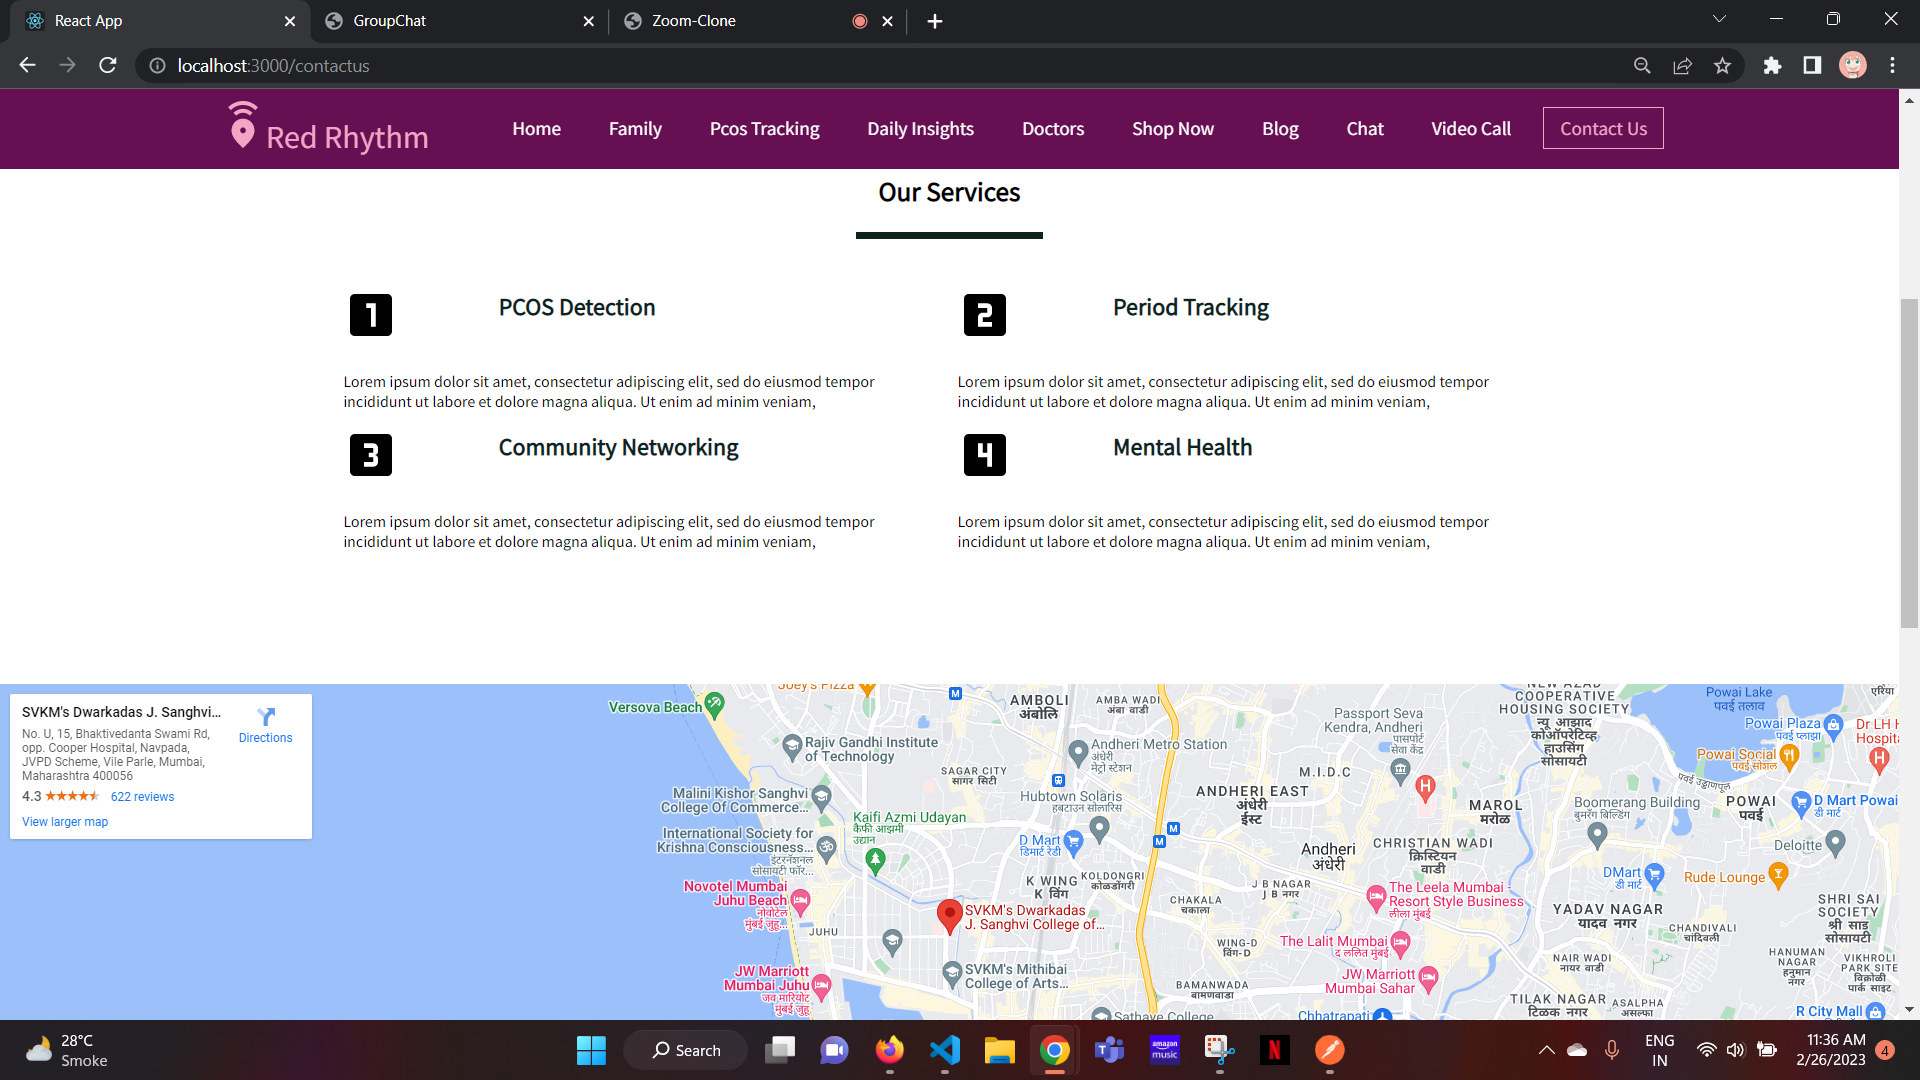Reload the page with refresh icon
1920x1080 pixels.
click(x=108, y=66)
